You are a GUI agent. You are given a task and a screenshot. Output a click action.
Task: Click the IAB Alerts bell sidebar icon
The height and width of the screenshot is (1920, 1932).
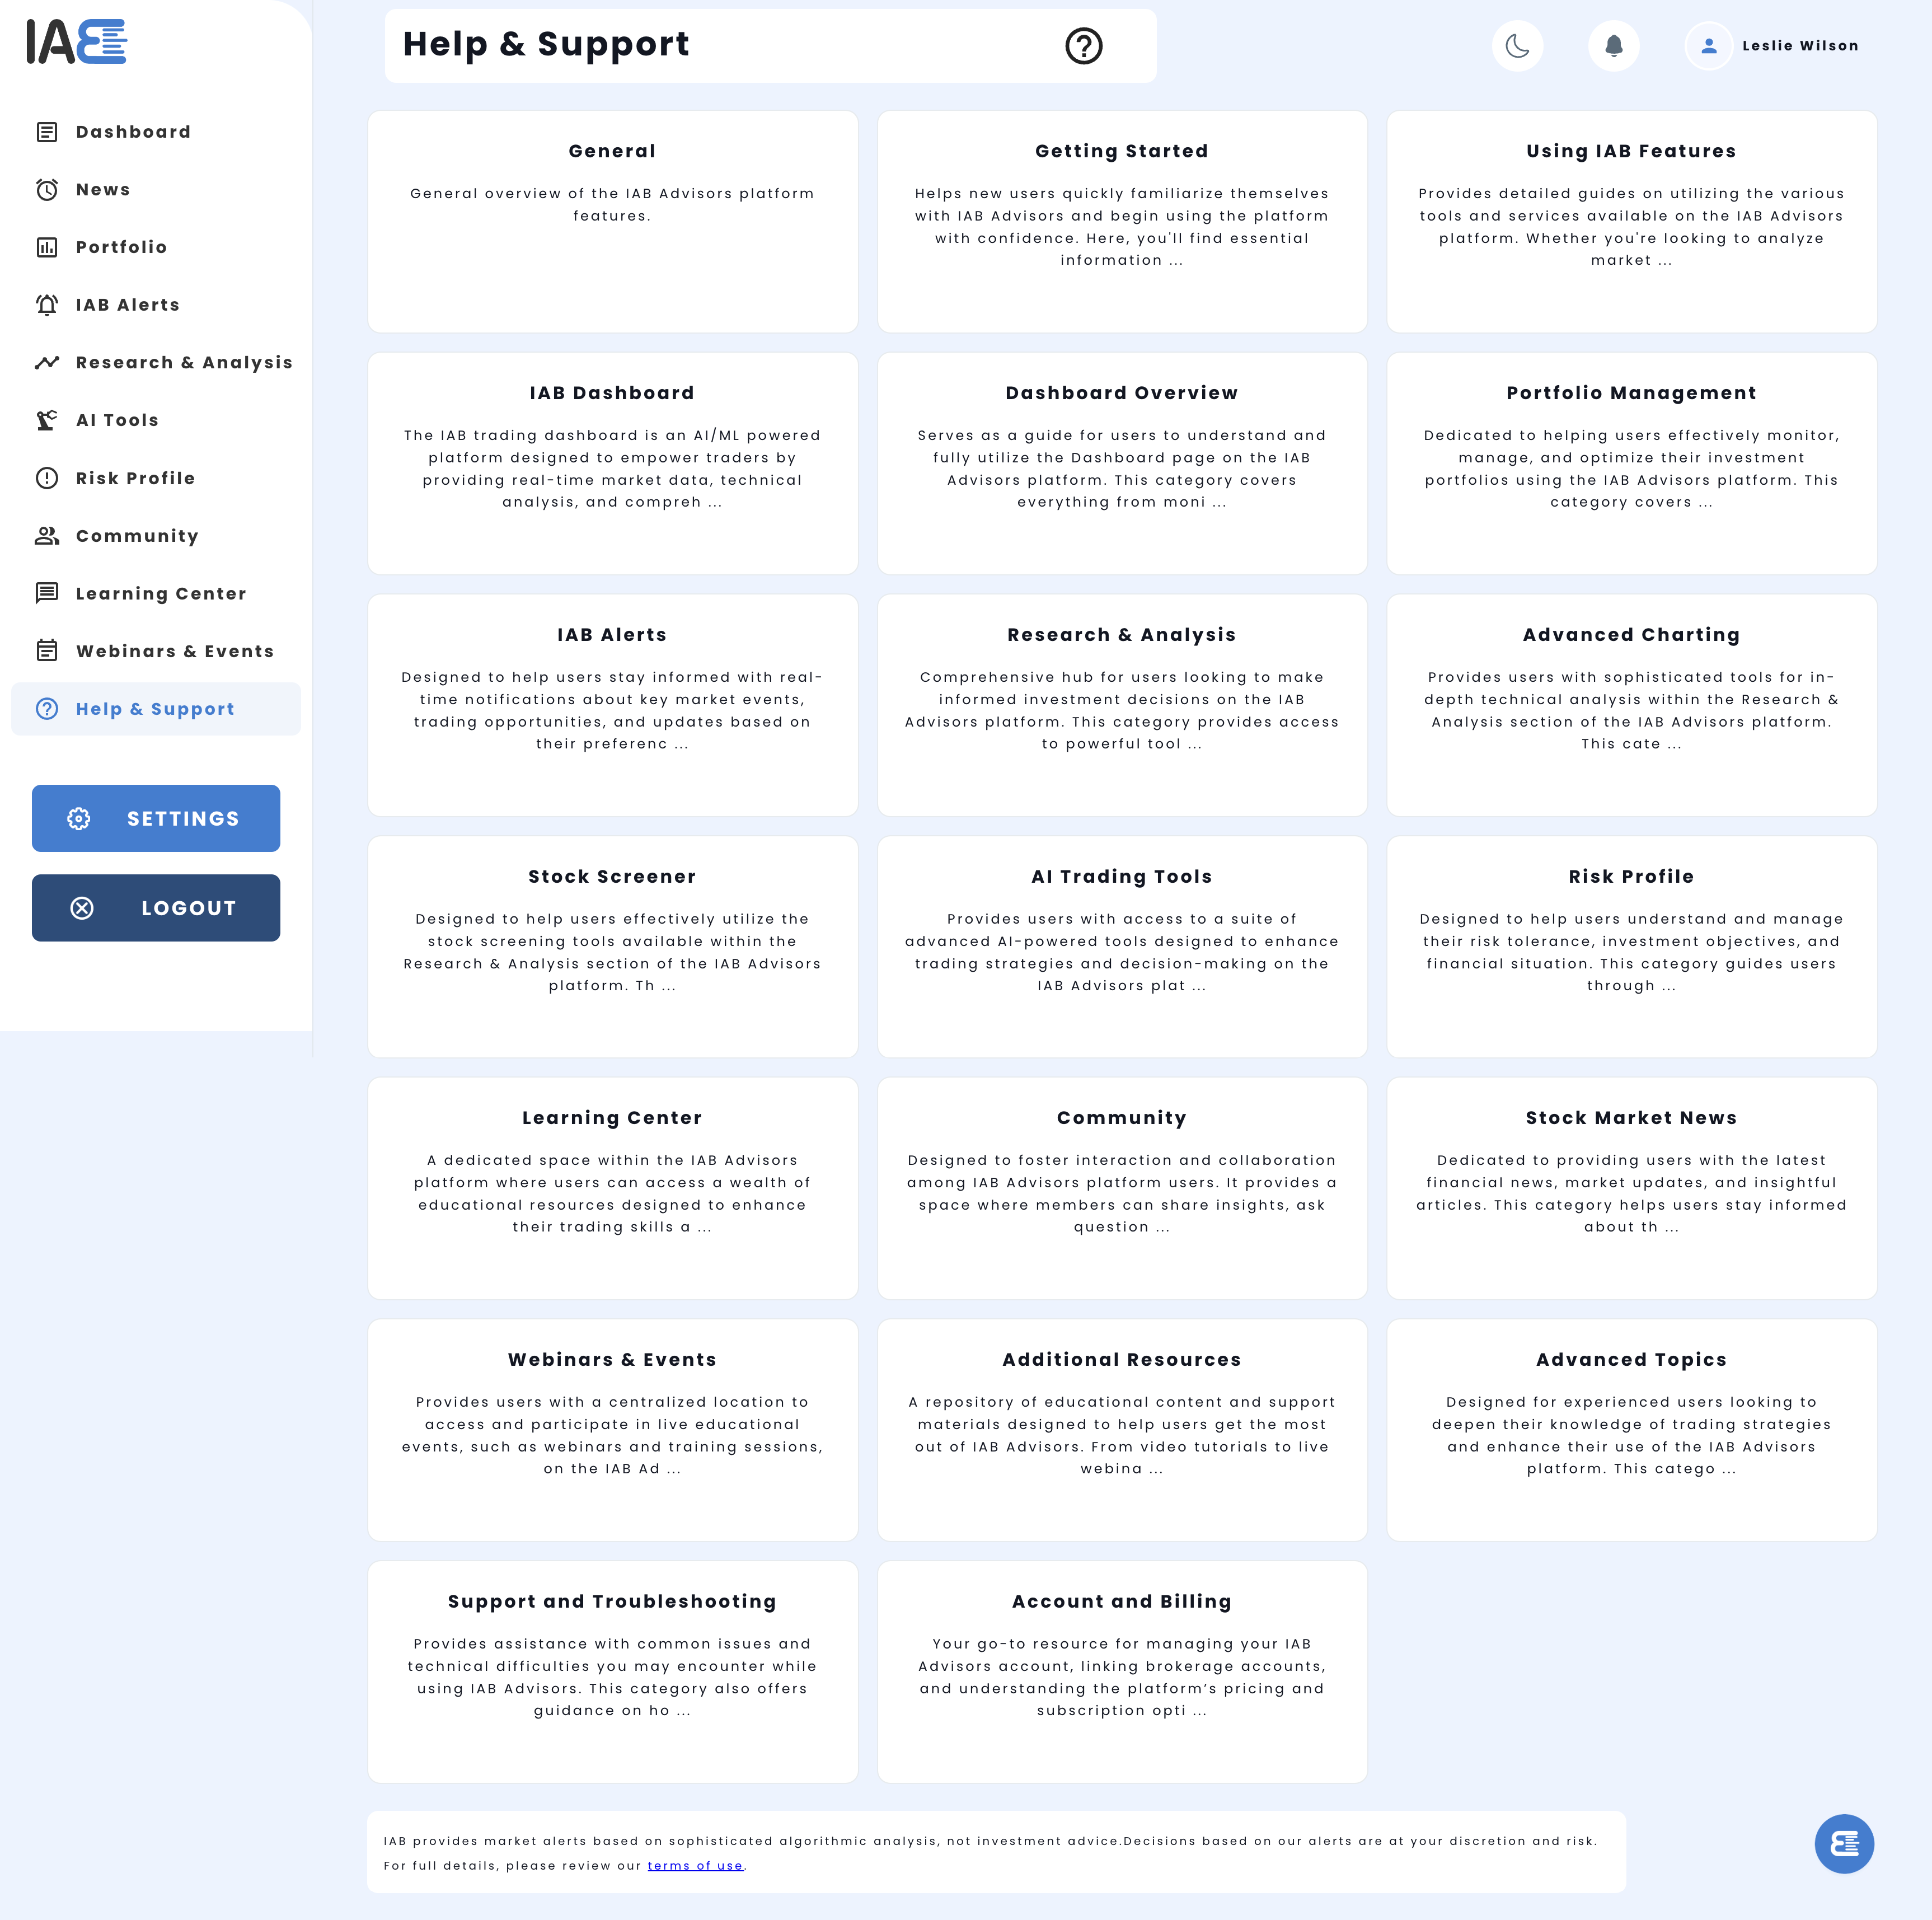(x=47, y=305)
